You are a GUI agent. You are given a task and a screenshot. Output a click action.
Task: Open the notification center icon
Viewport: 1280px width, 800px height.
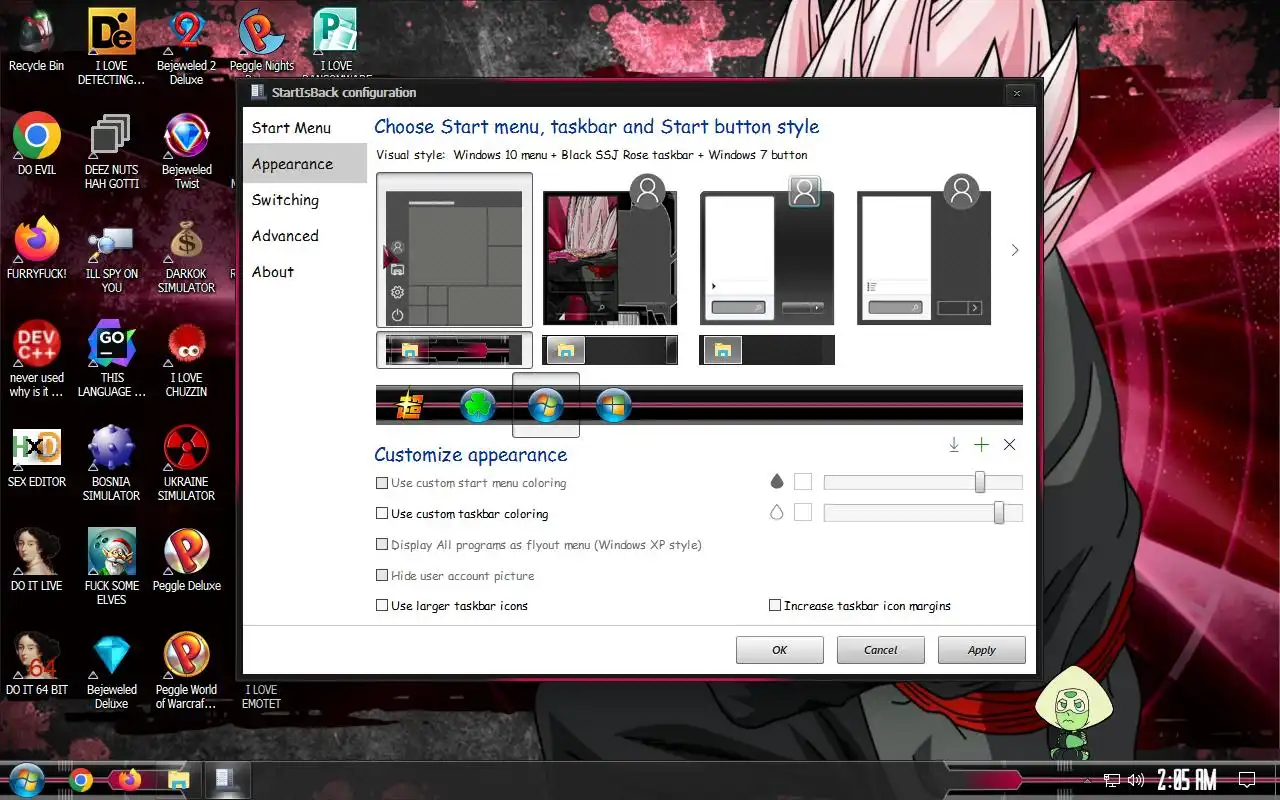[x=1247, y=780]
